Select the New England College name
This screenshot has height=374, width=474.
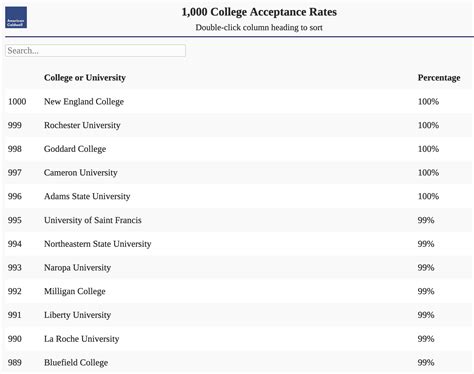(84, 101)
